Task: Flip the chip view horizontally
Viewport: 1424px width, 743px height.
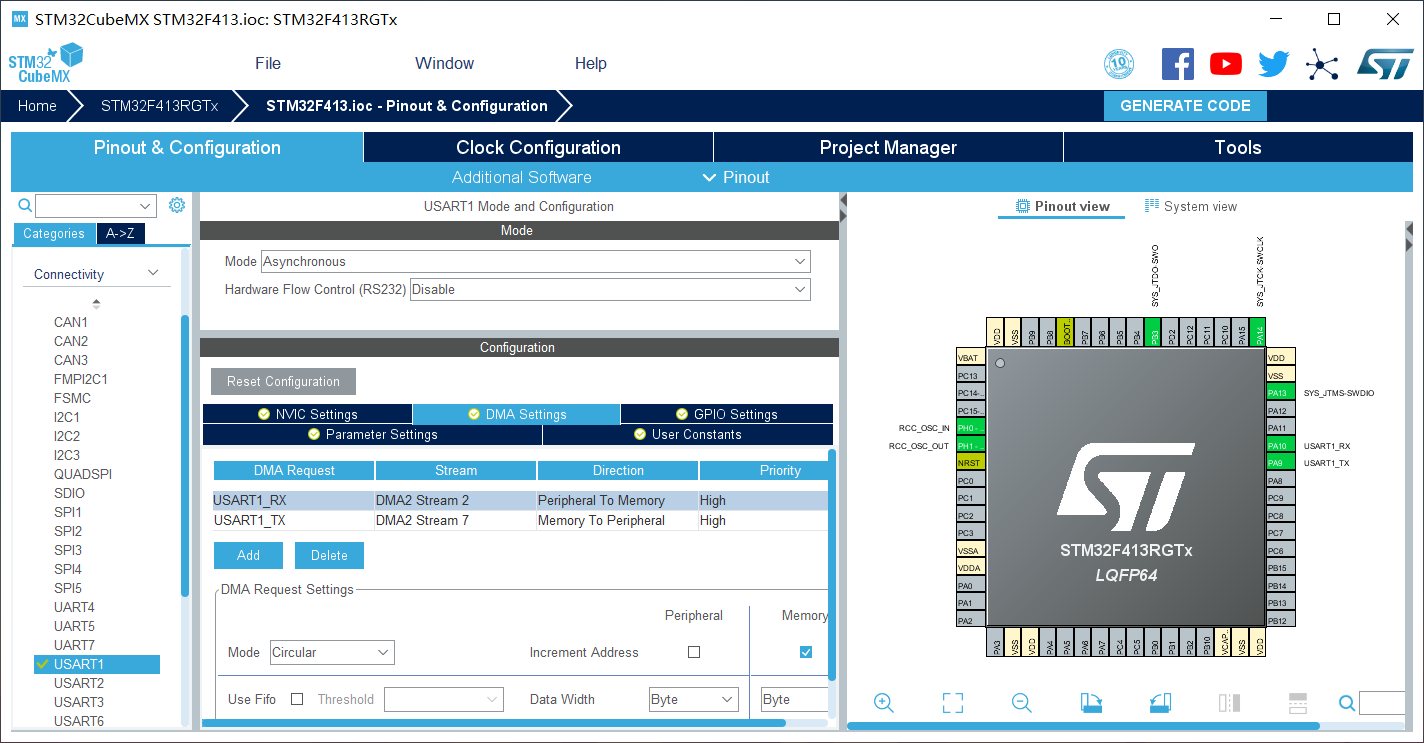Action: (x=1229, y=703)
